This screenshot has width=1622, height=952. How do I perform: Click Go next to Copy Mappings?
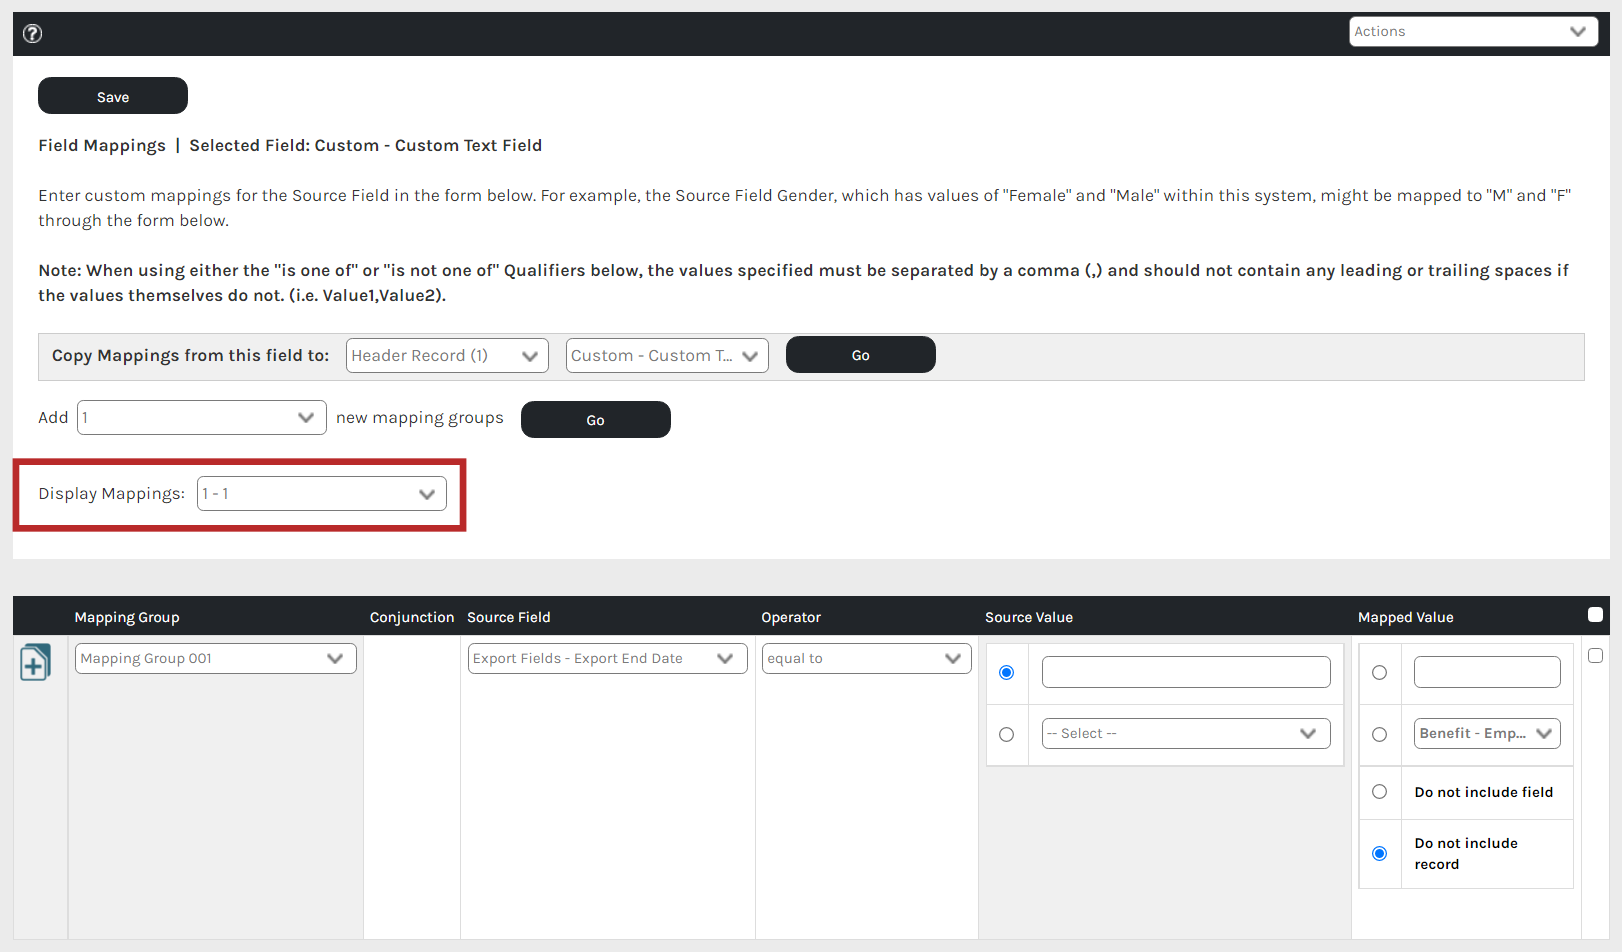(861, 355)
